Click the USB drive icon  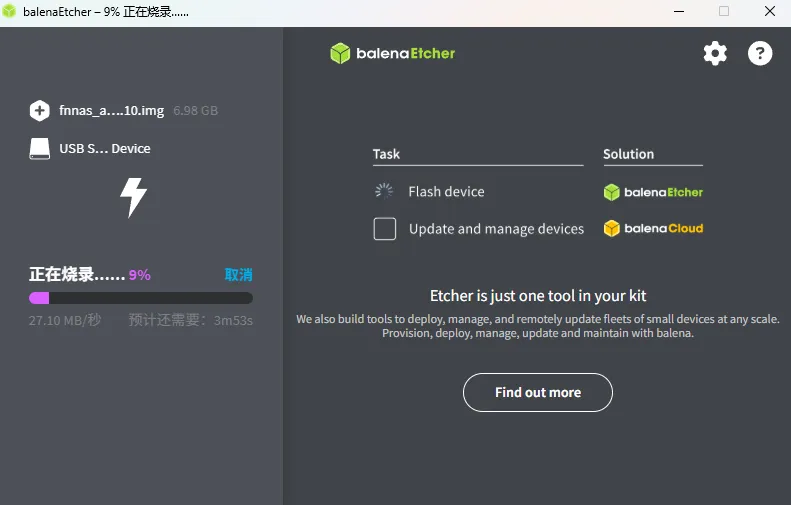(x=39, y=149)
